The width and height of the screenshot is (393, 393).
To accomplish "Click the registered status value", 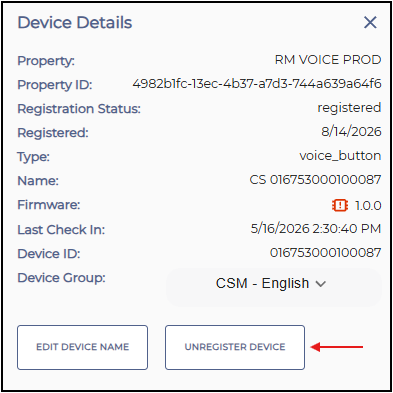I will click(349, 108).
